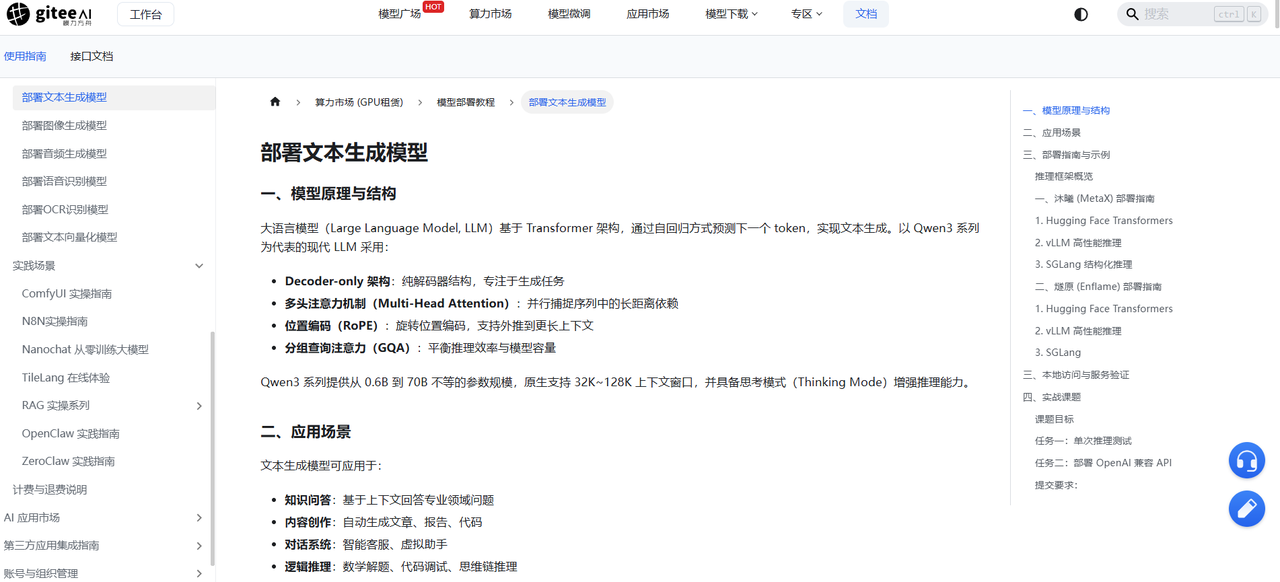Expand the RAG 实操系列 sidebar item
The image size is (1280, 582).
coord(108,406)
